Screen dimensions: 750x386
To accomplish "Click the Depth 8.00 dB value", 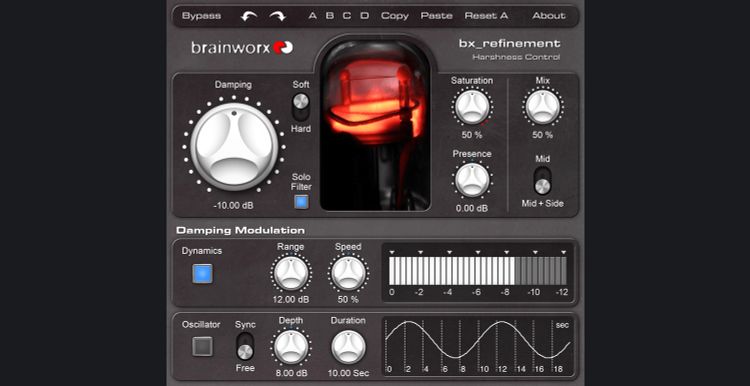I will click(291, 373).
